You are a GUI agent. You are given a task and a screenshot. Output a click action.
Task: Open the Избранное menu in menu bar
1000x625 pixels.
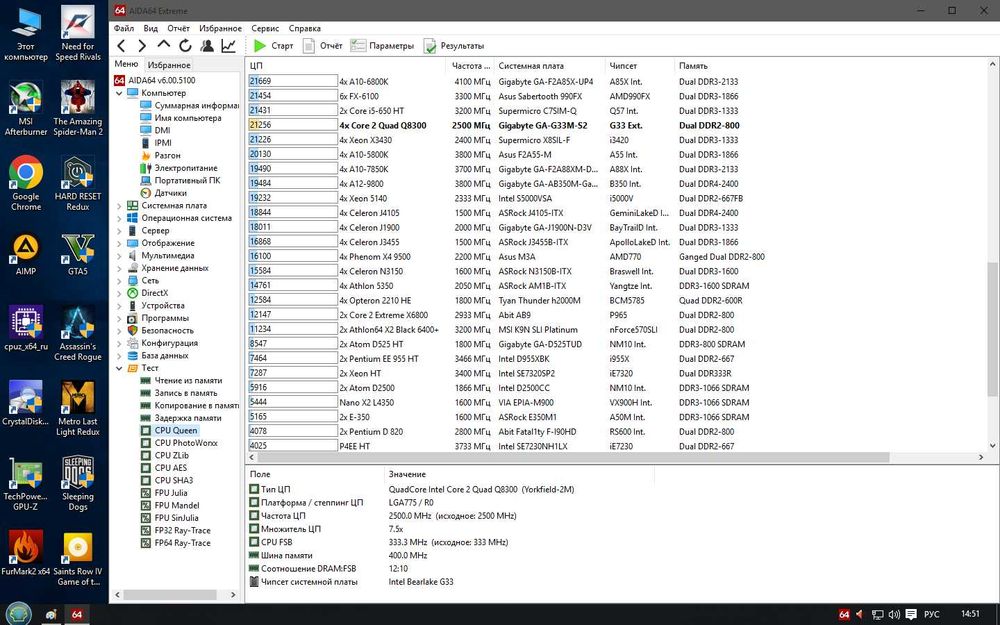pyautogui.click(x=220, y=28)
